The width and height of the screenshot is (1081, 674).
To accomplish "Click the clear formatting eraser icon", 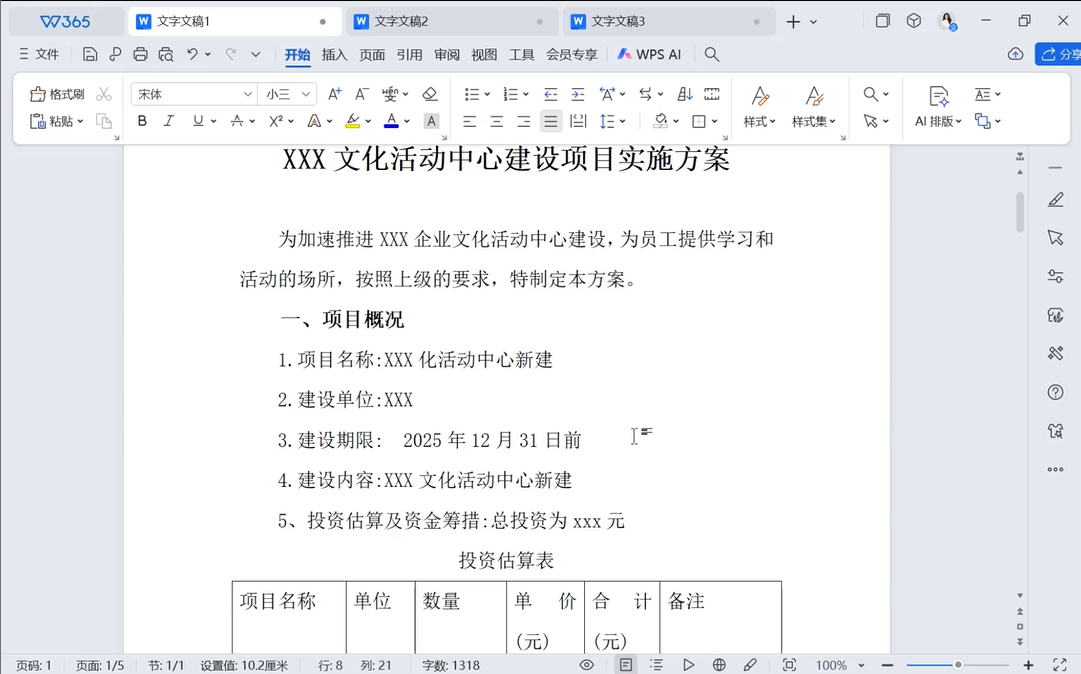I will click(430, 94).
